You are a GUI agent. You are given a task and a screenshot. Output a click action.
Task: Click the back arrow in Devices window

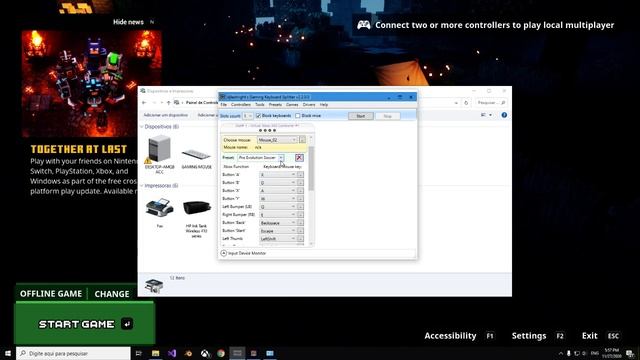(x=144, y=103)
